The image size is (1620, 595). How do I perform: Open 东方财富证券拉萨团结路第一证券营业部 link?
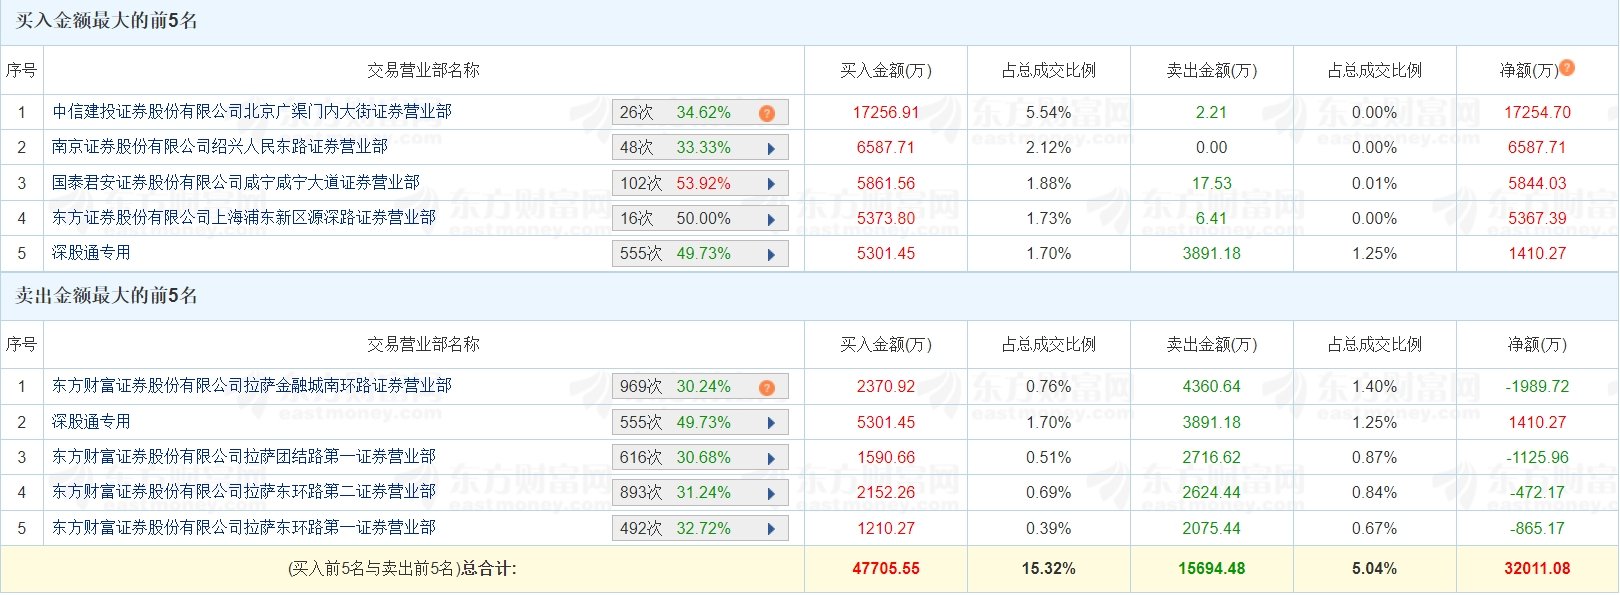pyautogui.click(x=244, y=457)
